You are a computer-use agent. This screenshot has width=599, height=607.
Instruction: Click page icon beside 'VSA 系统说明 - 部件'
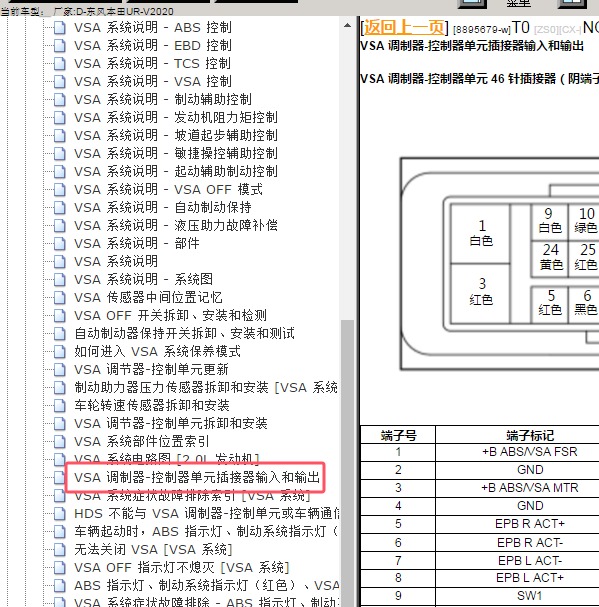(x=60, y=244)
